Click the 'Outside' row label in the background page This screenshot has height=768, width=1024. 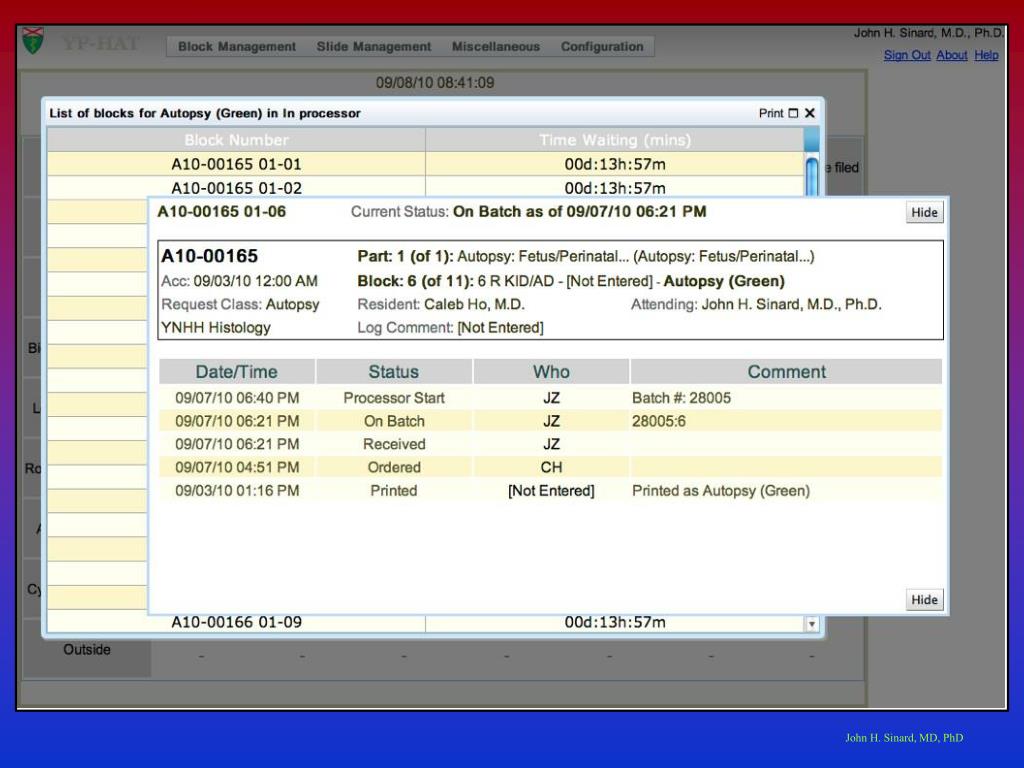pyautogui.click(x=87, y=650)
